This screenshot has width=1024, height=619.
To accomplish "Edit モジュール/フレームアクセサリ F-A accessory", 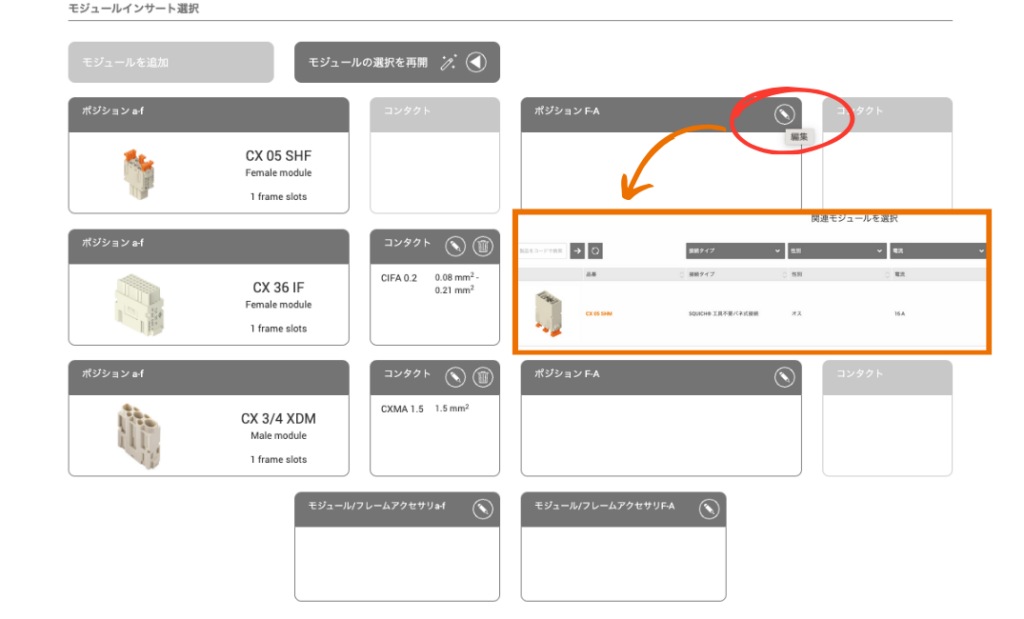I will coord(709,508).
